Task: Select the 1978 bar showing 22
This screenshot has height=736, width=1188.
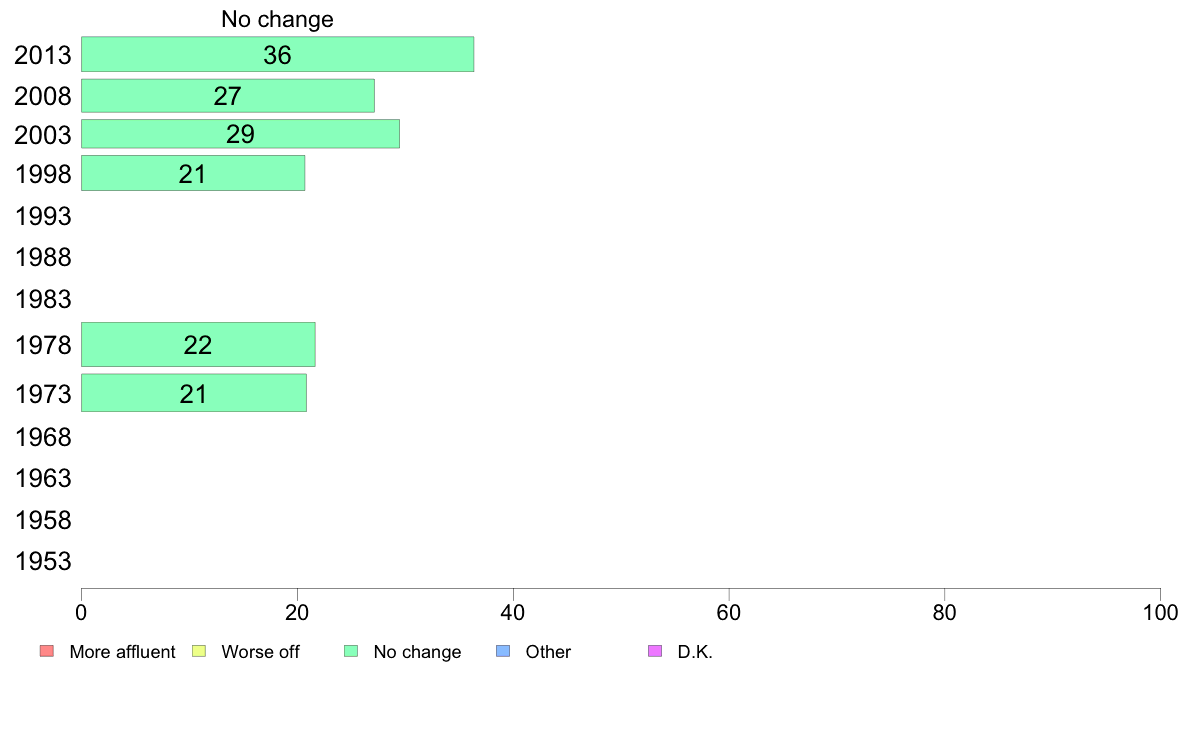Action: (x=198, y=345)
